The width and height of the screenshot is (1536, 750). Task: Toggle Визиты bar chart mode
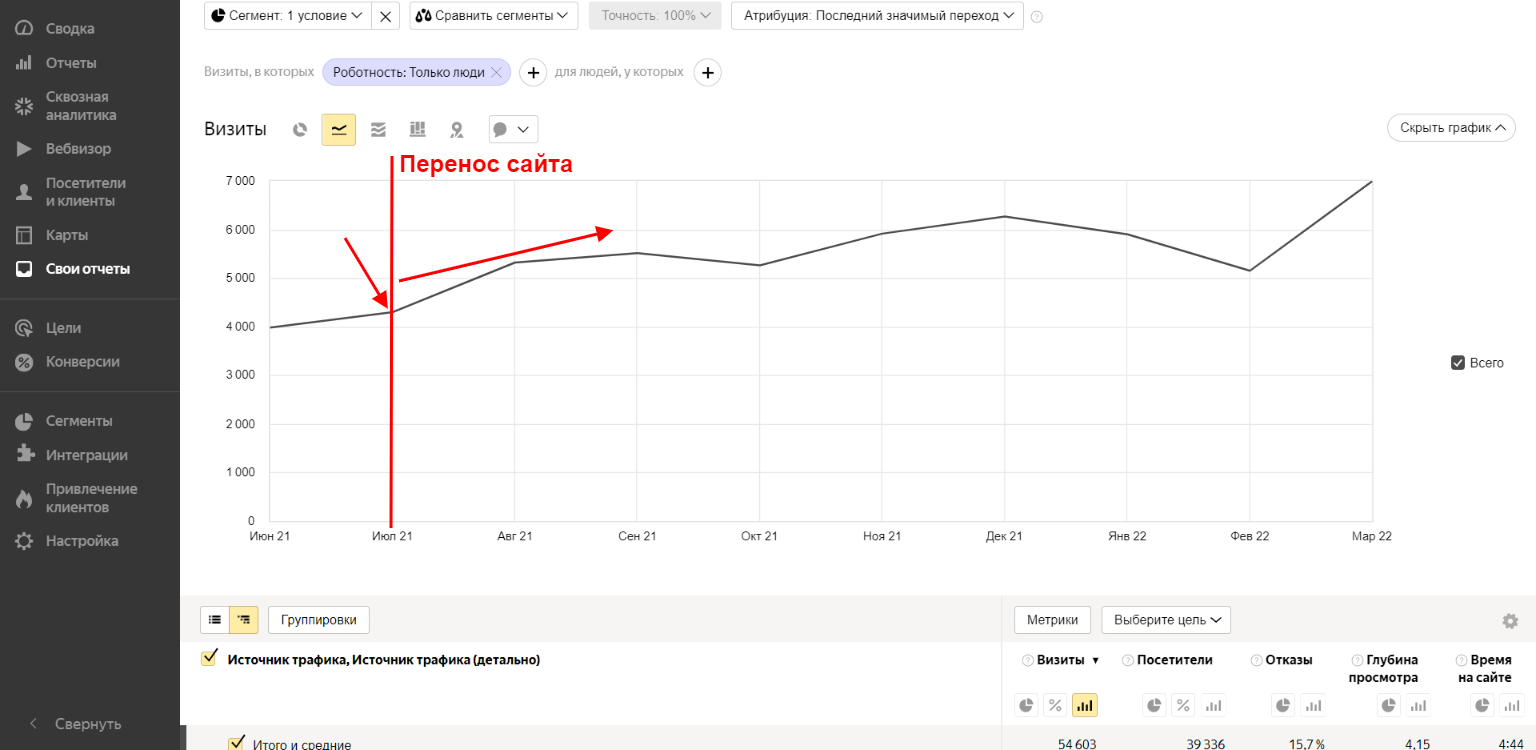coord(1084,705)
